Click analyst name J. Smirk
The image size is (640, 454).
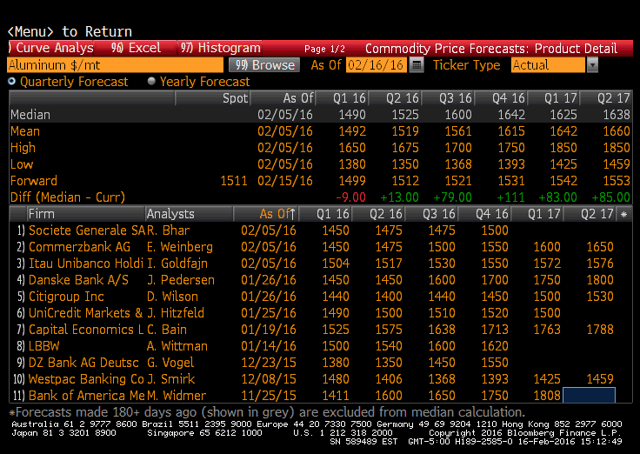coord(171,379)
